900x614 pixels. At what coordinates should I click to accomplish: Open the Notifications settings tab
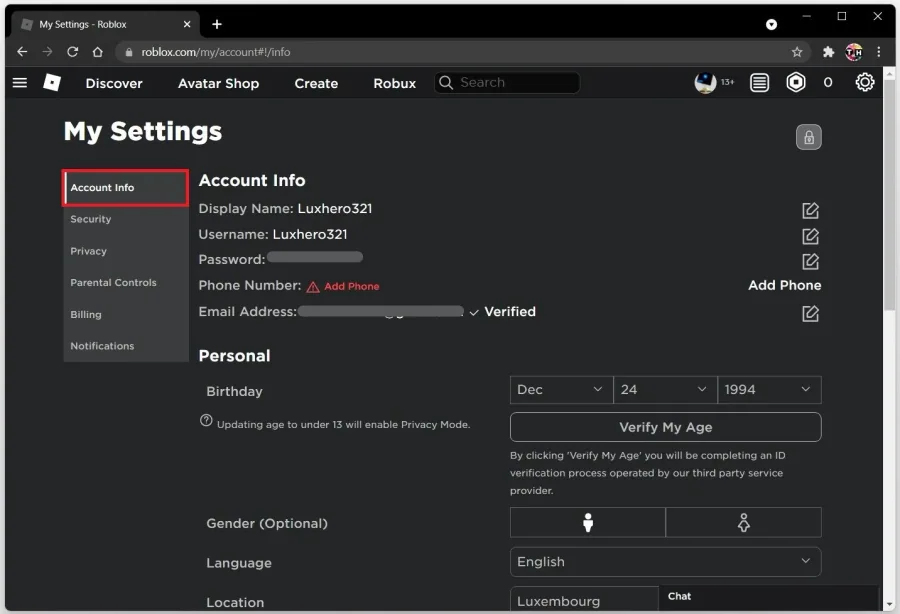[126, 346]
